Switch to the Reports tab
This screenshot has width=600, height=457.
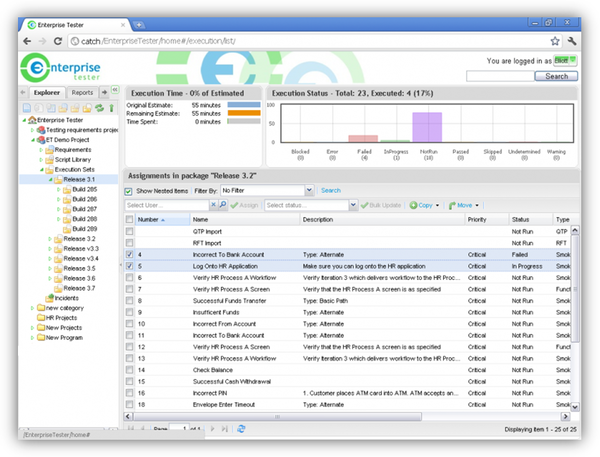coord(82,93)
